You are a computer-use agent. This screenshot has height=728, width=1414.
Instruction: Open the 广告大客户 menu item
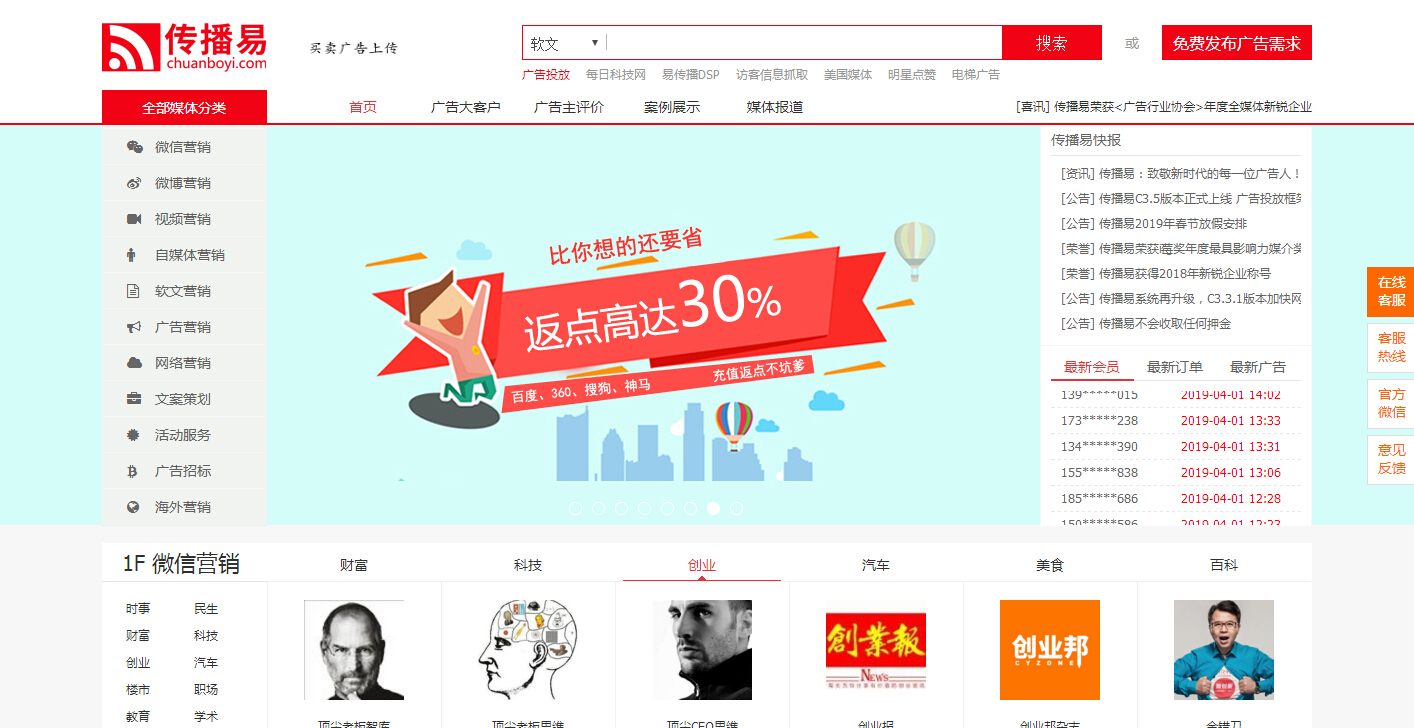(466, 107)
